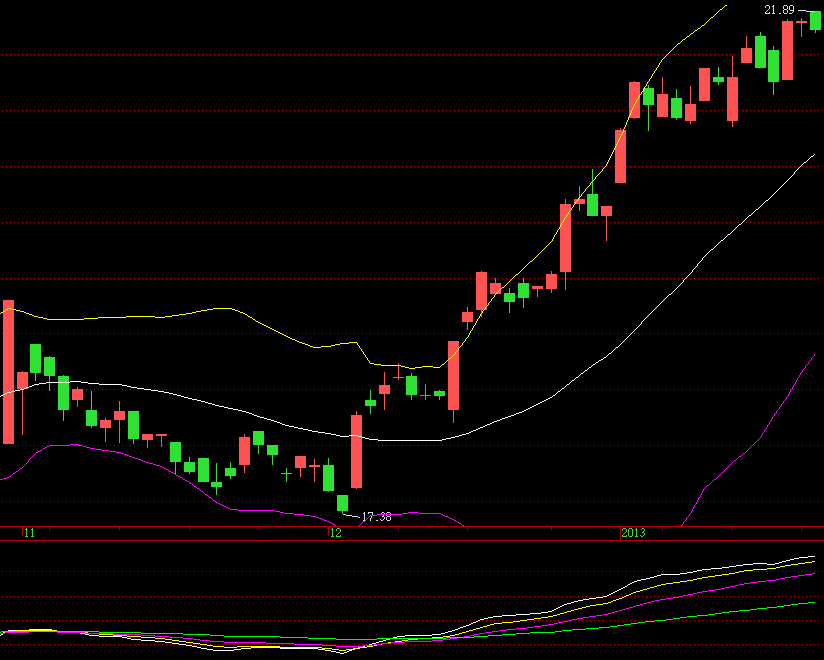The width and height of the screenshot is (824, 660).
Task: Select the magenta line in the lower indicator panel
Action: [700, 588]
